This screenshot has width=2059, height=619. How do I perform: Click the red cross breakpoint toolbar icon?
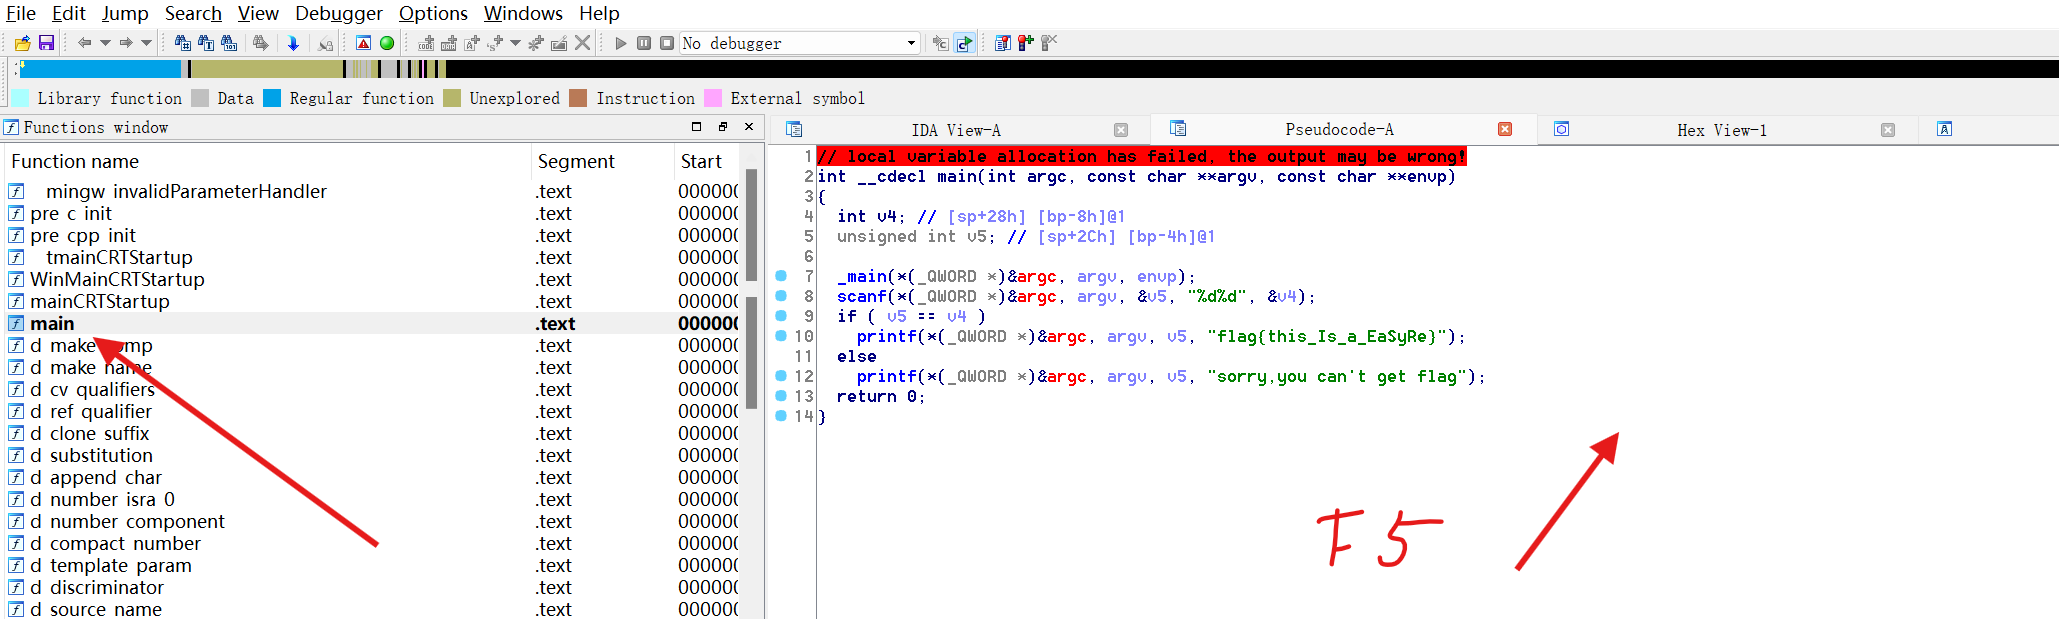tap(1026, 43)
